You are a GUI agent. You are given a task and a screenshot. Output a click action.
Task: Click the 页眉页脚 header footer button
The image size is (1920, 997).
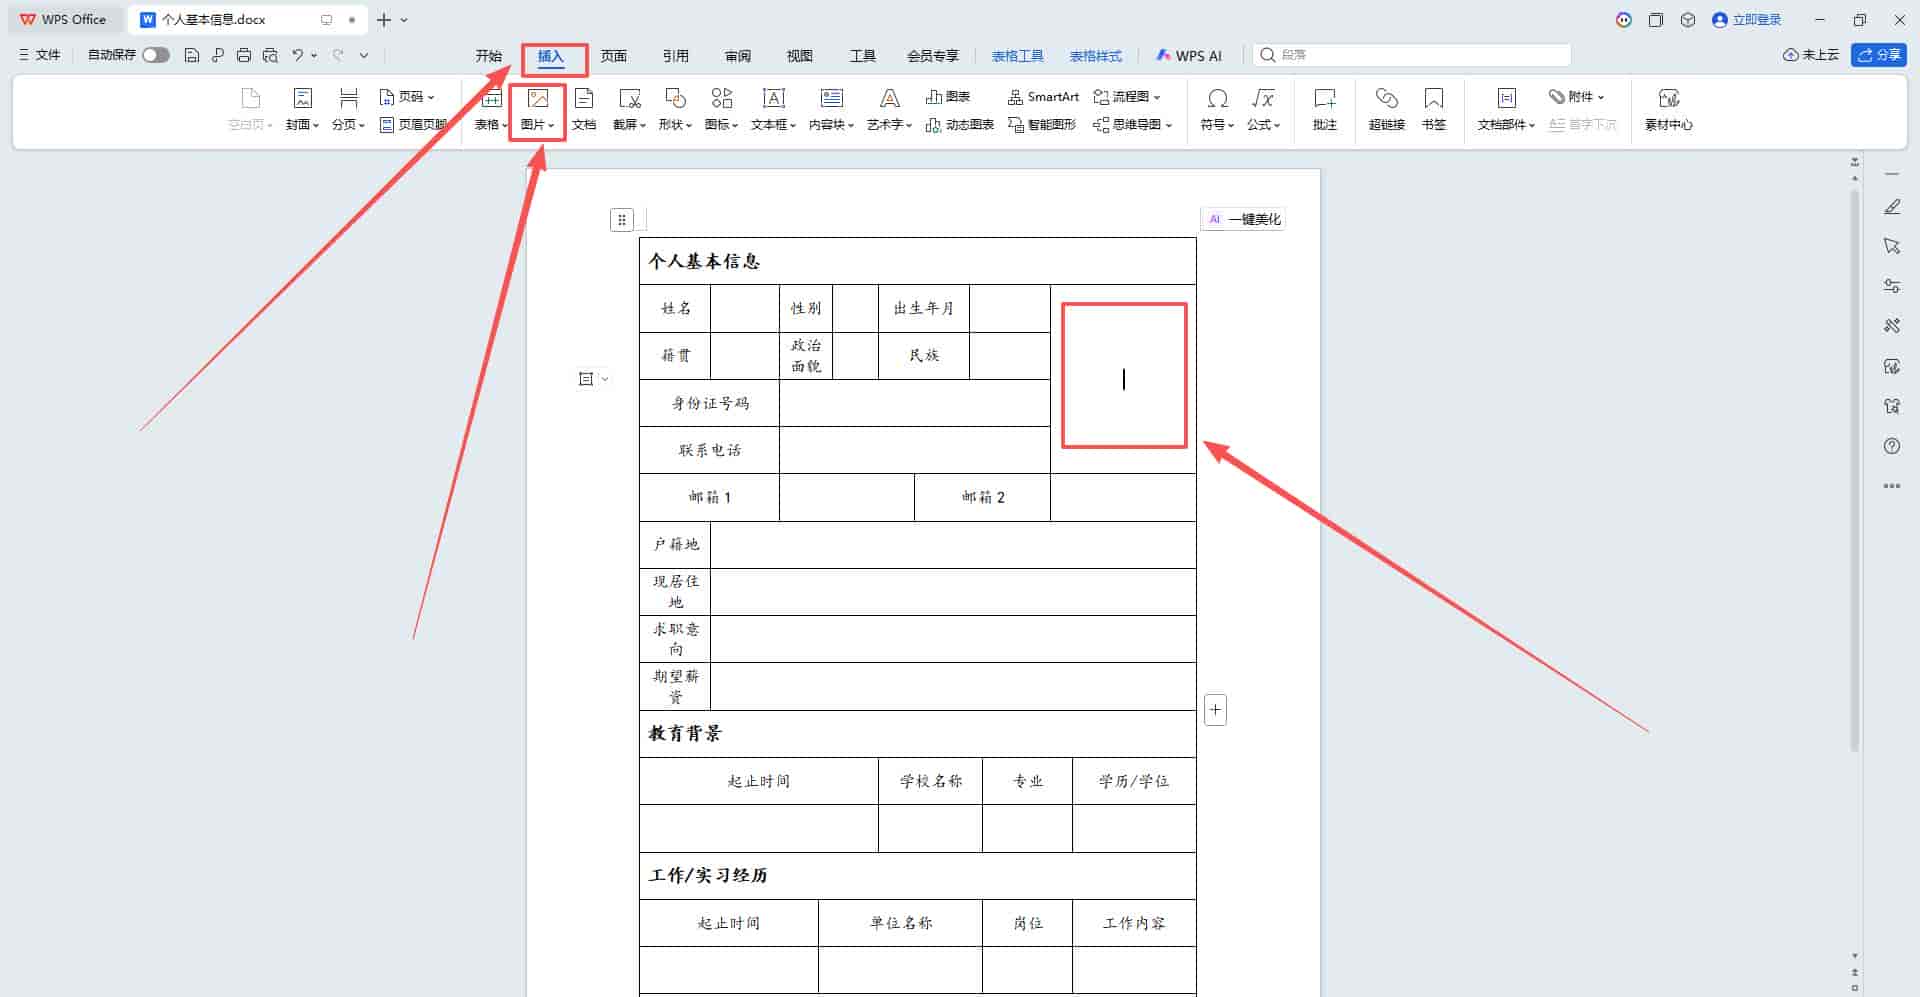(x=413, y=125)
